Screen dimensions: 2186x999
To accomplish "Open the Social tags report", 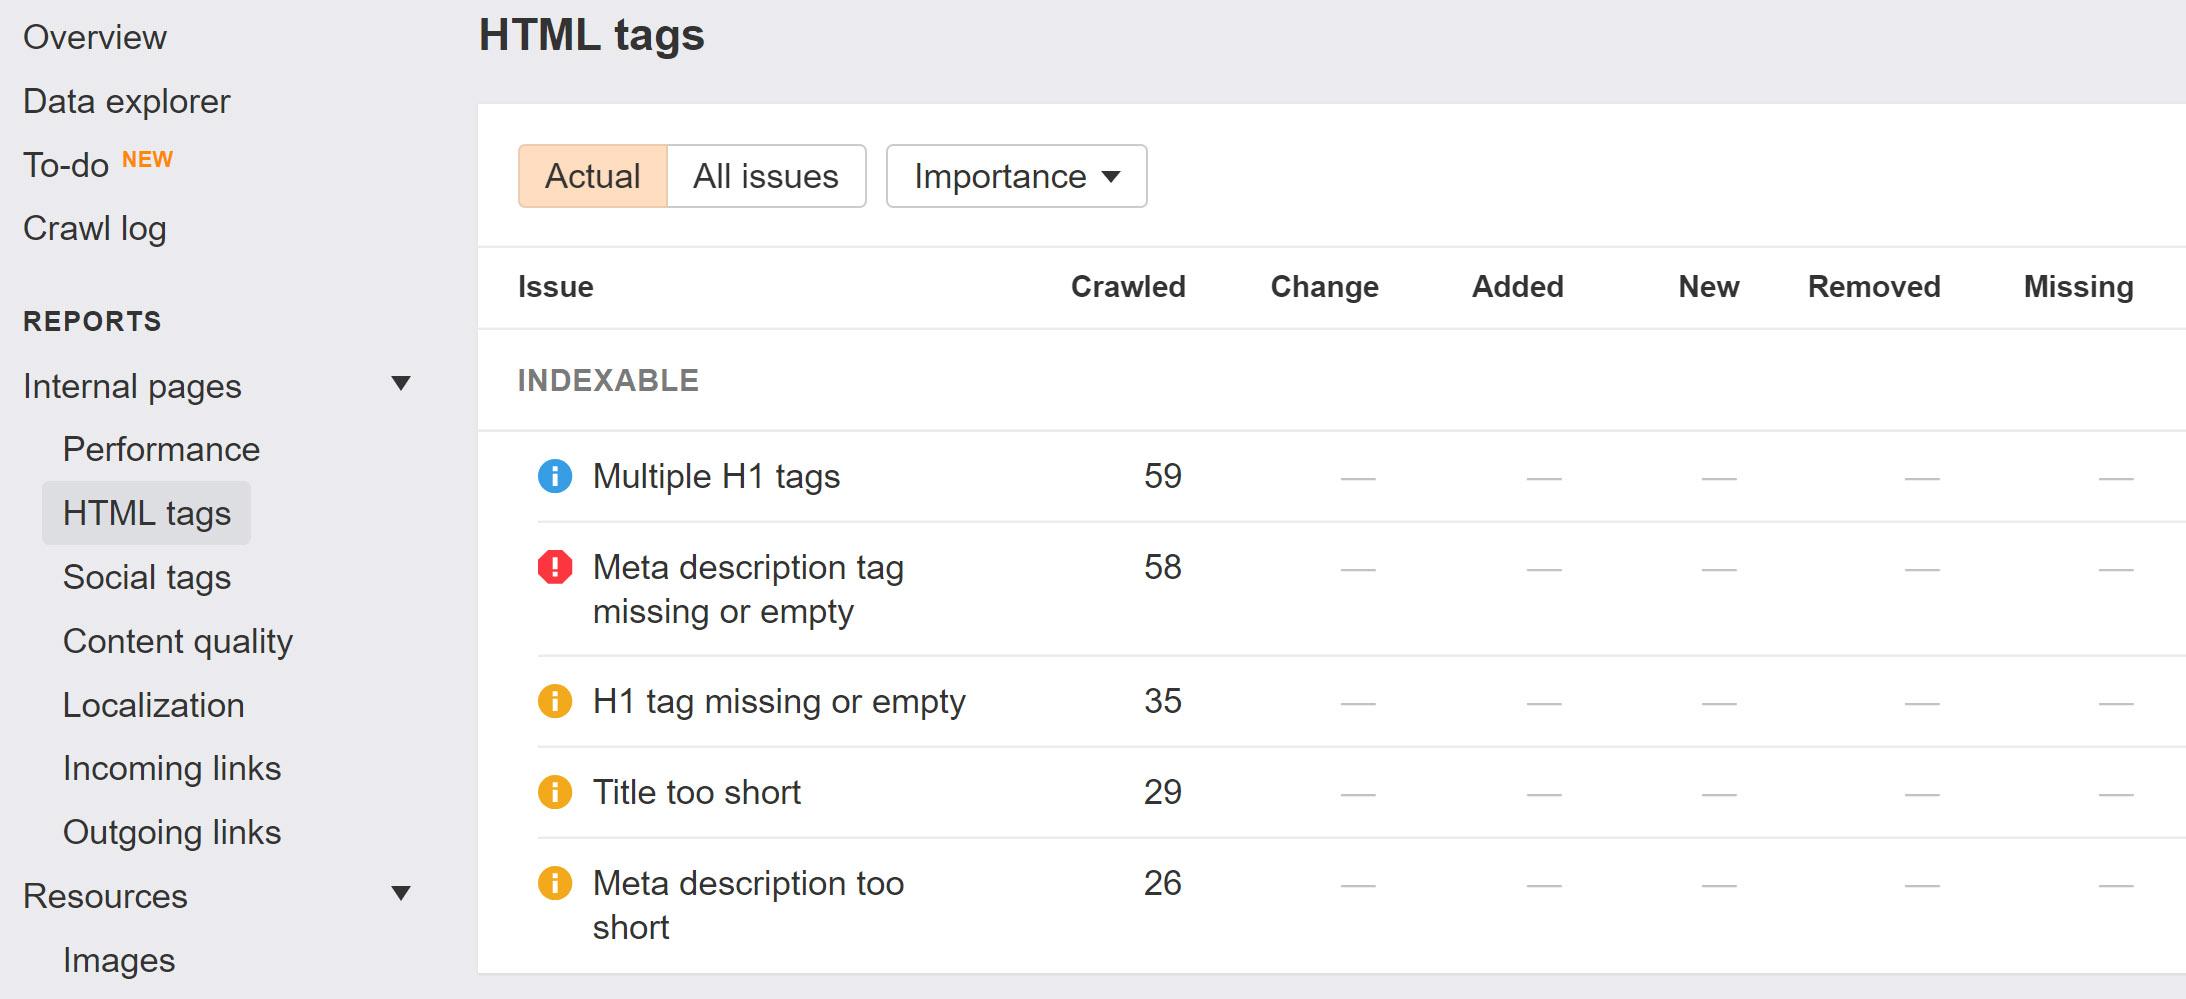I will coord(147,577).
